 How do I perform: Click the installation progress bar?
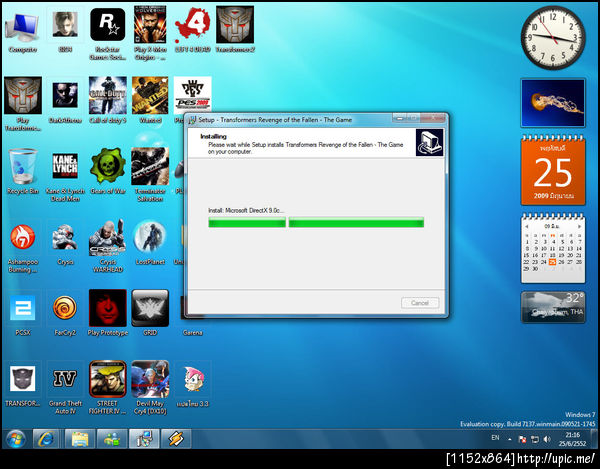(x=316, y=222)
